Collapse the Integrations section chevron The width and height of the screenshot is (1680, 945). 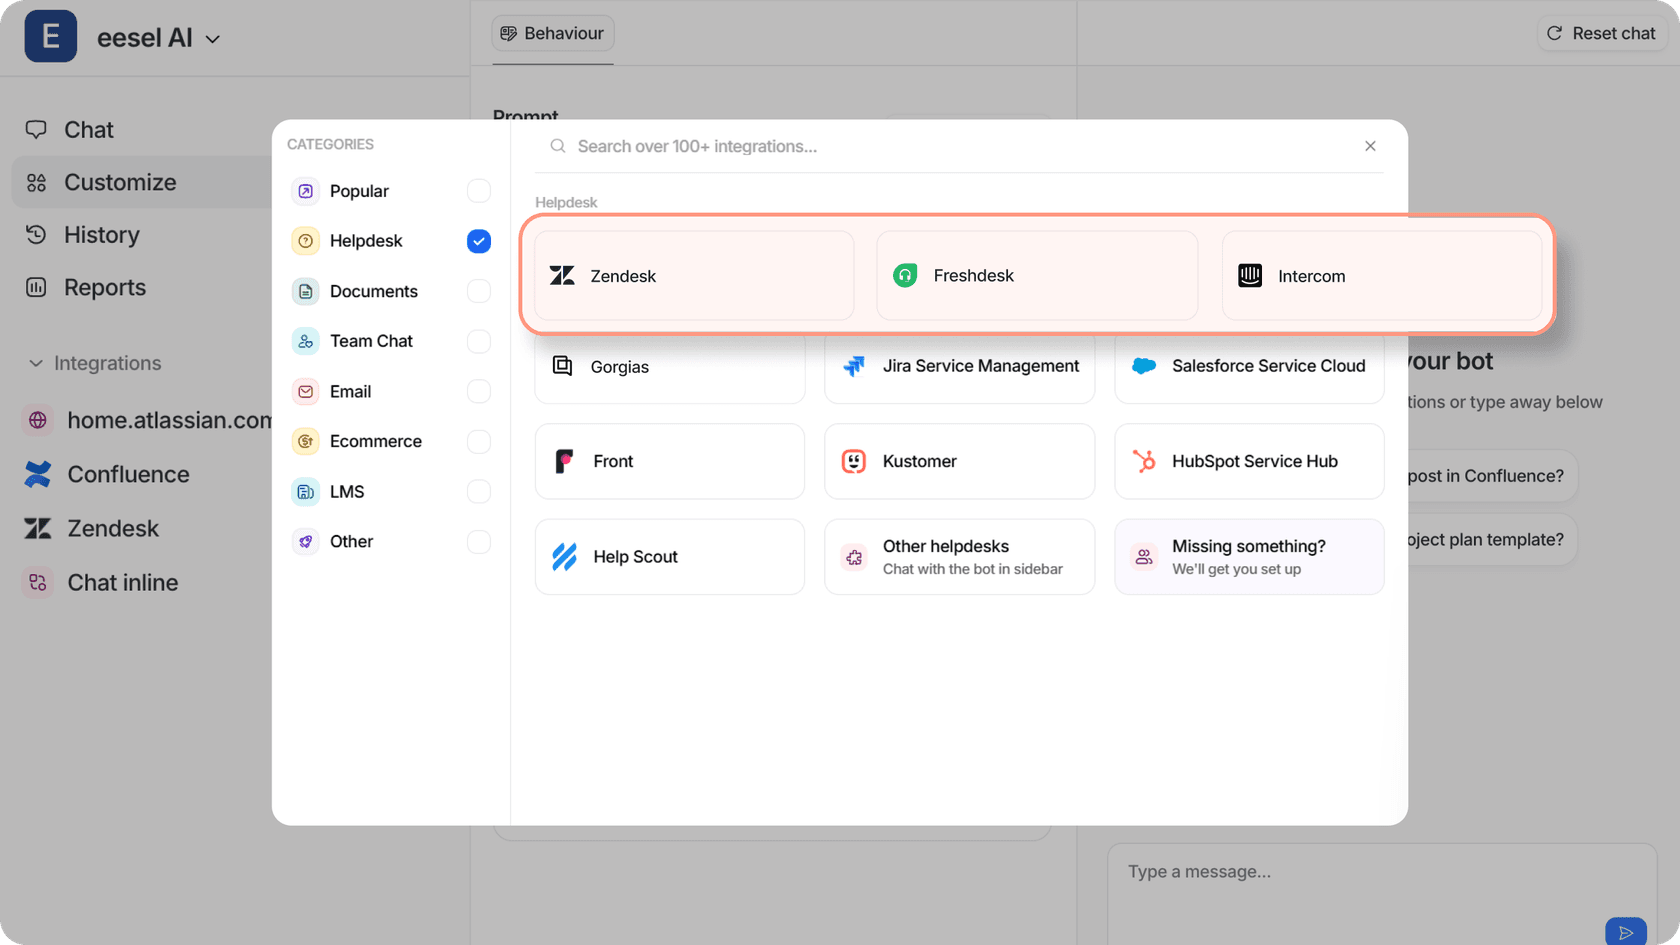36,363
